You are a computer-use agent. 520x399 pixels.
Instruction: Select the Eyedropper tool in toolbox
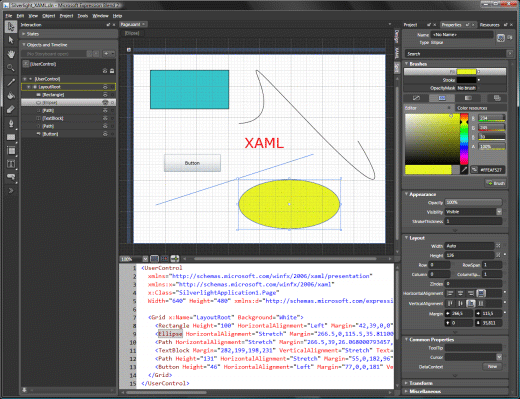tap(11, 82)
